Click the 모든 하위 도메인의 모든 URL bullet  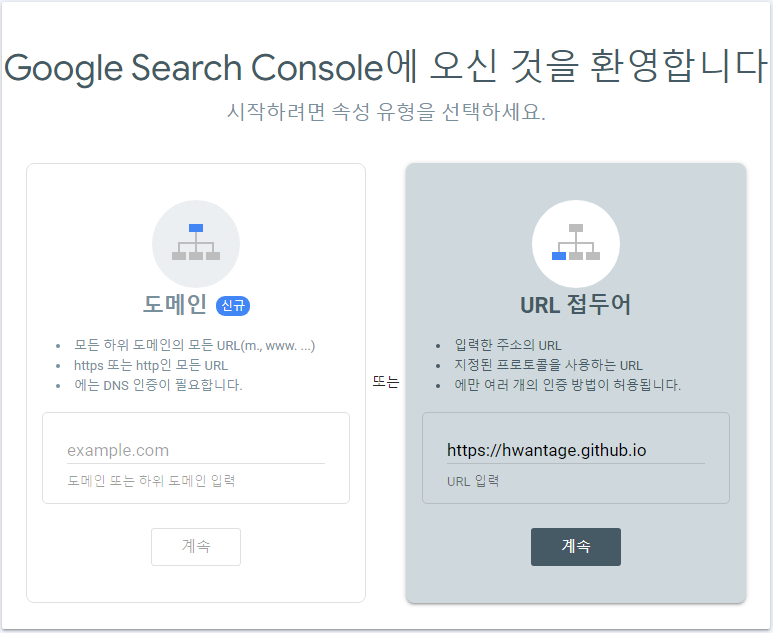[195, 346]
